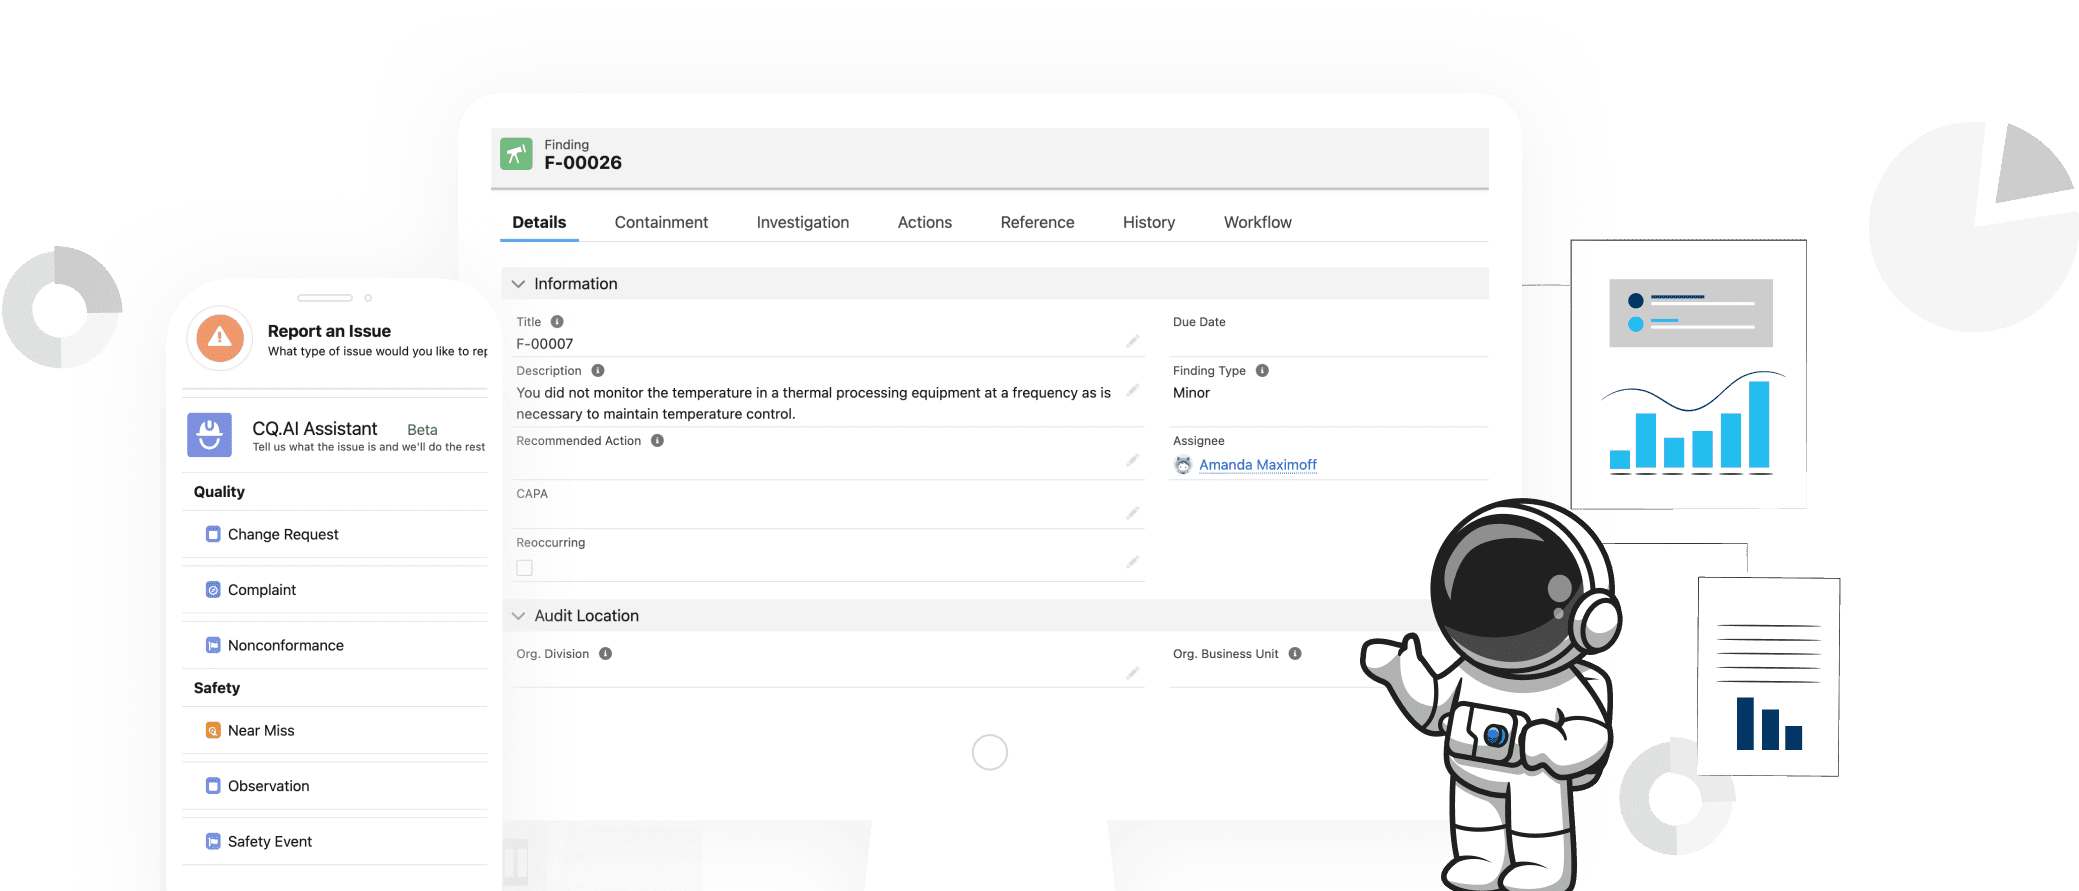The width and height of the screenshot is (2079, 891).
Task: Click the info icon beside Org. Division
Action: pos(605,654)
